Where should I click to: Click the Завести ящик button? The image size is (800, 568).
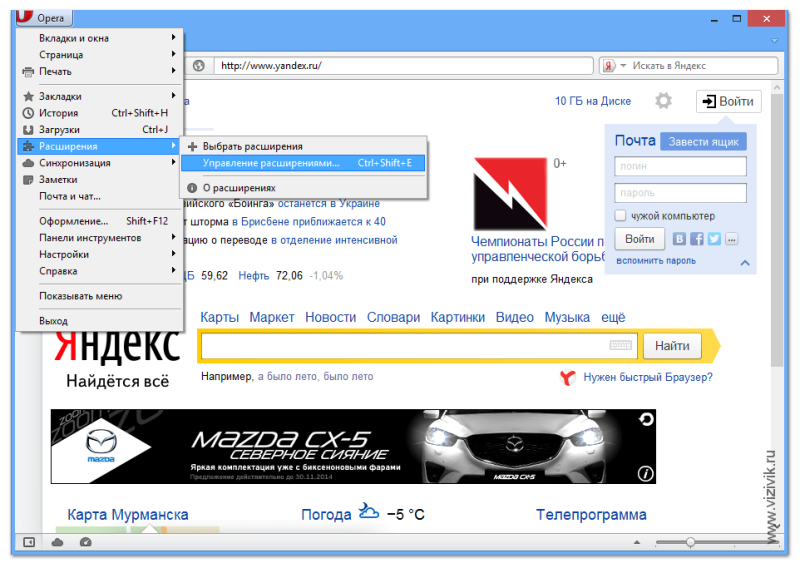coord(704,142)
